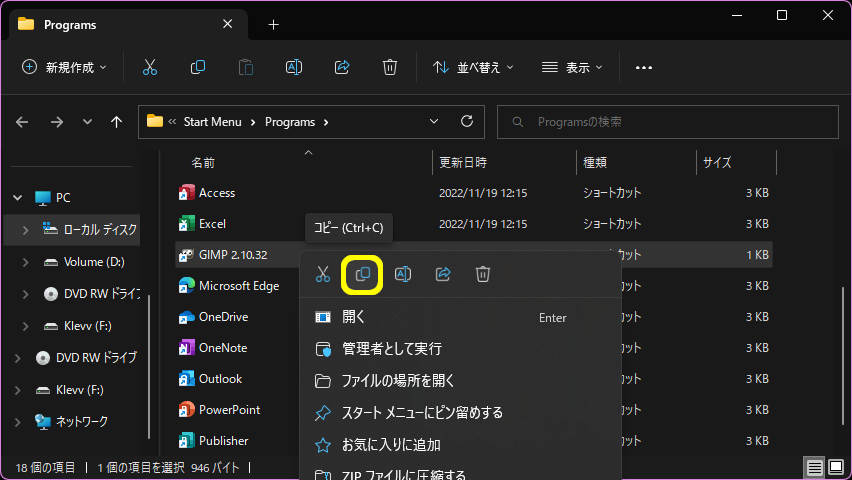Screen dimensions: 852x480
Task: Expand the PC tree node
Action: pos(17,198)
